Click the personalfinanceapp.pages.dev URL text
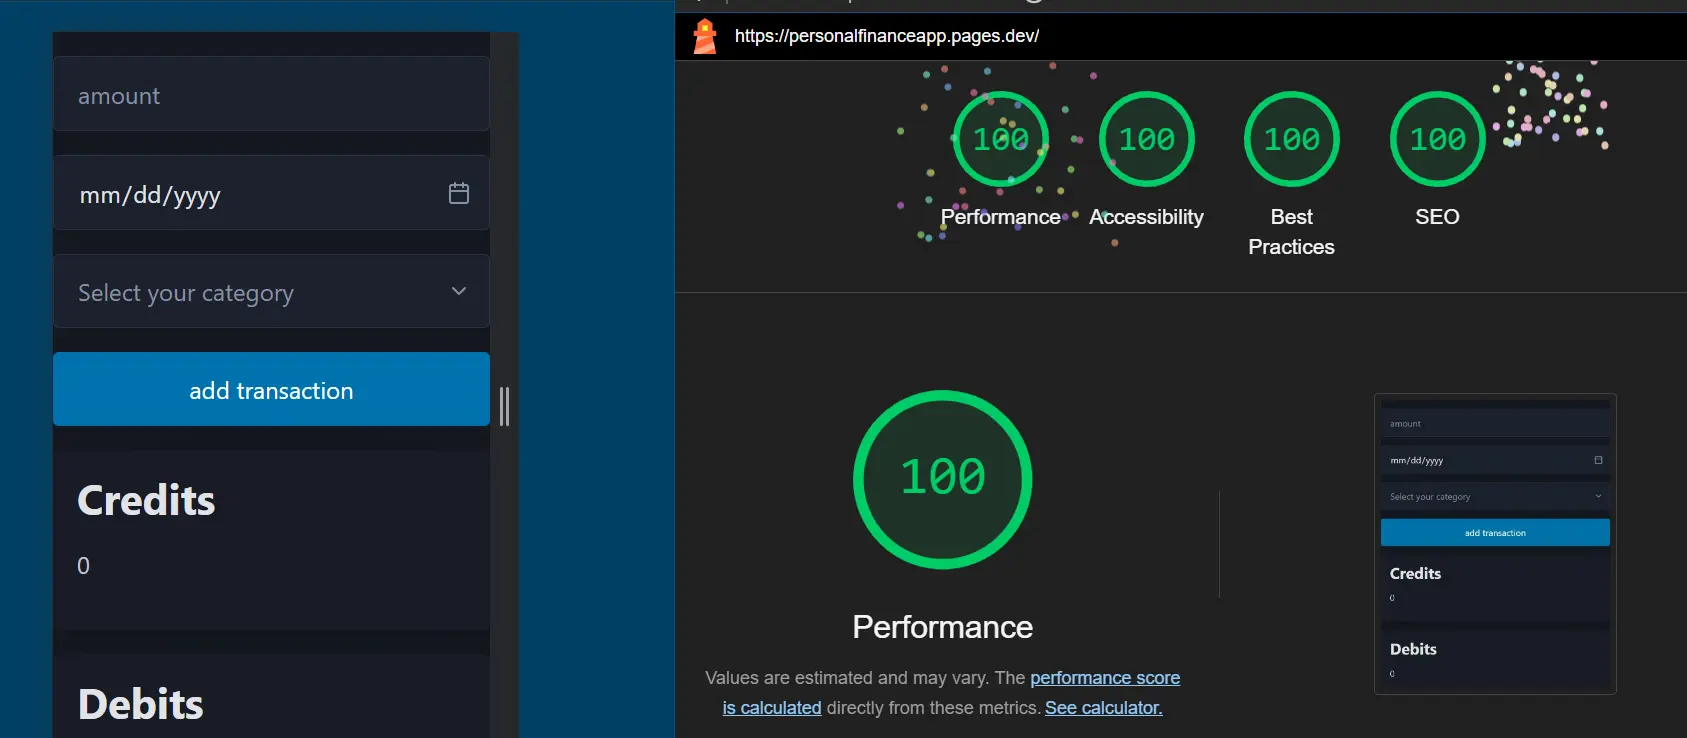The height and width of the screenshot is (738, 1687). coord(887,36)
